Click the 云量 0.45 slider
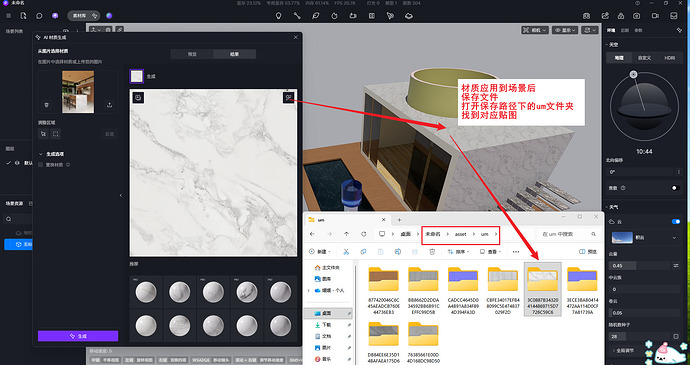Screen dimensions: 690x365 (640, 265)
